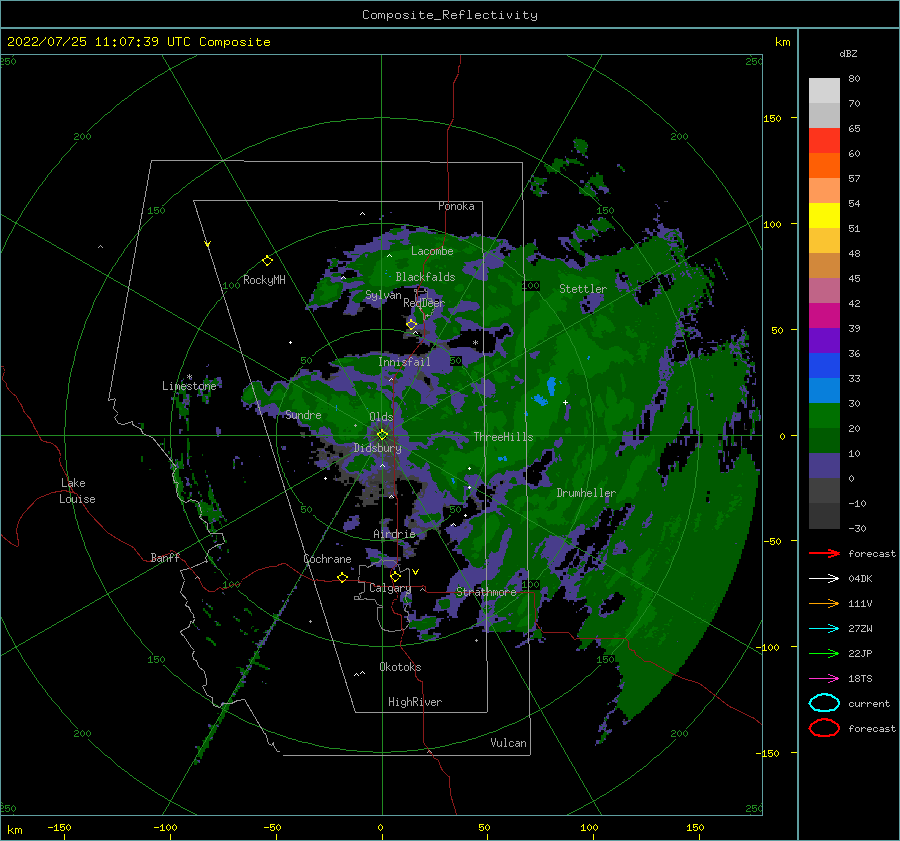
Task: Click the Strathmore label
Action: click(486, 592)
